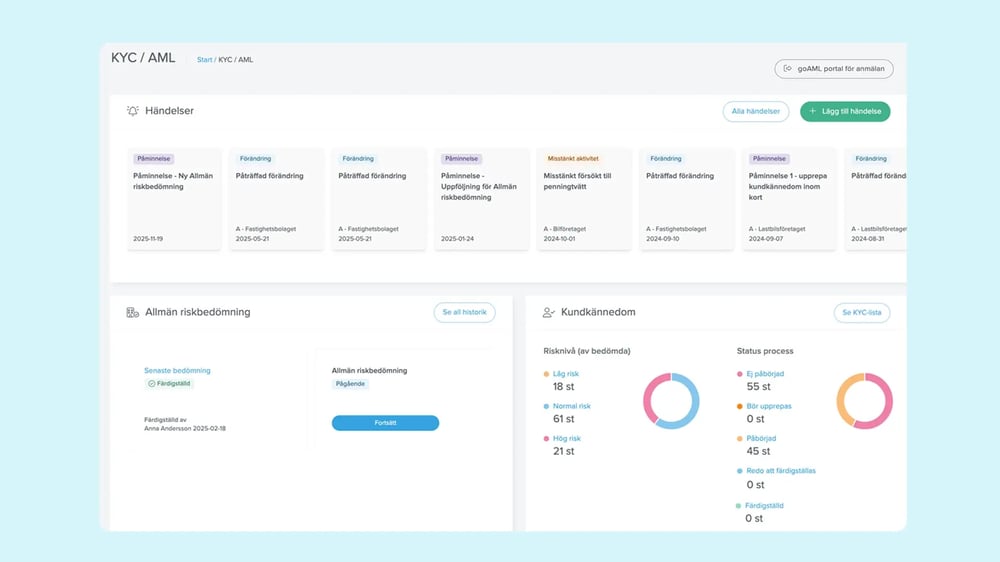This screenshot has height=562, width=1000.
Task: Click the green checkmark in Färdigställd badge
Action: 151,383
